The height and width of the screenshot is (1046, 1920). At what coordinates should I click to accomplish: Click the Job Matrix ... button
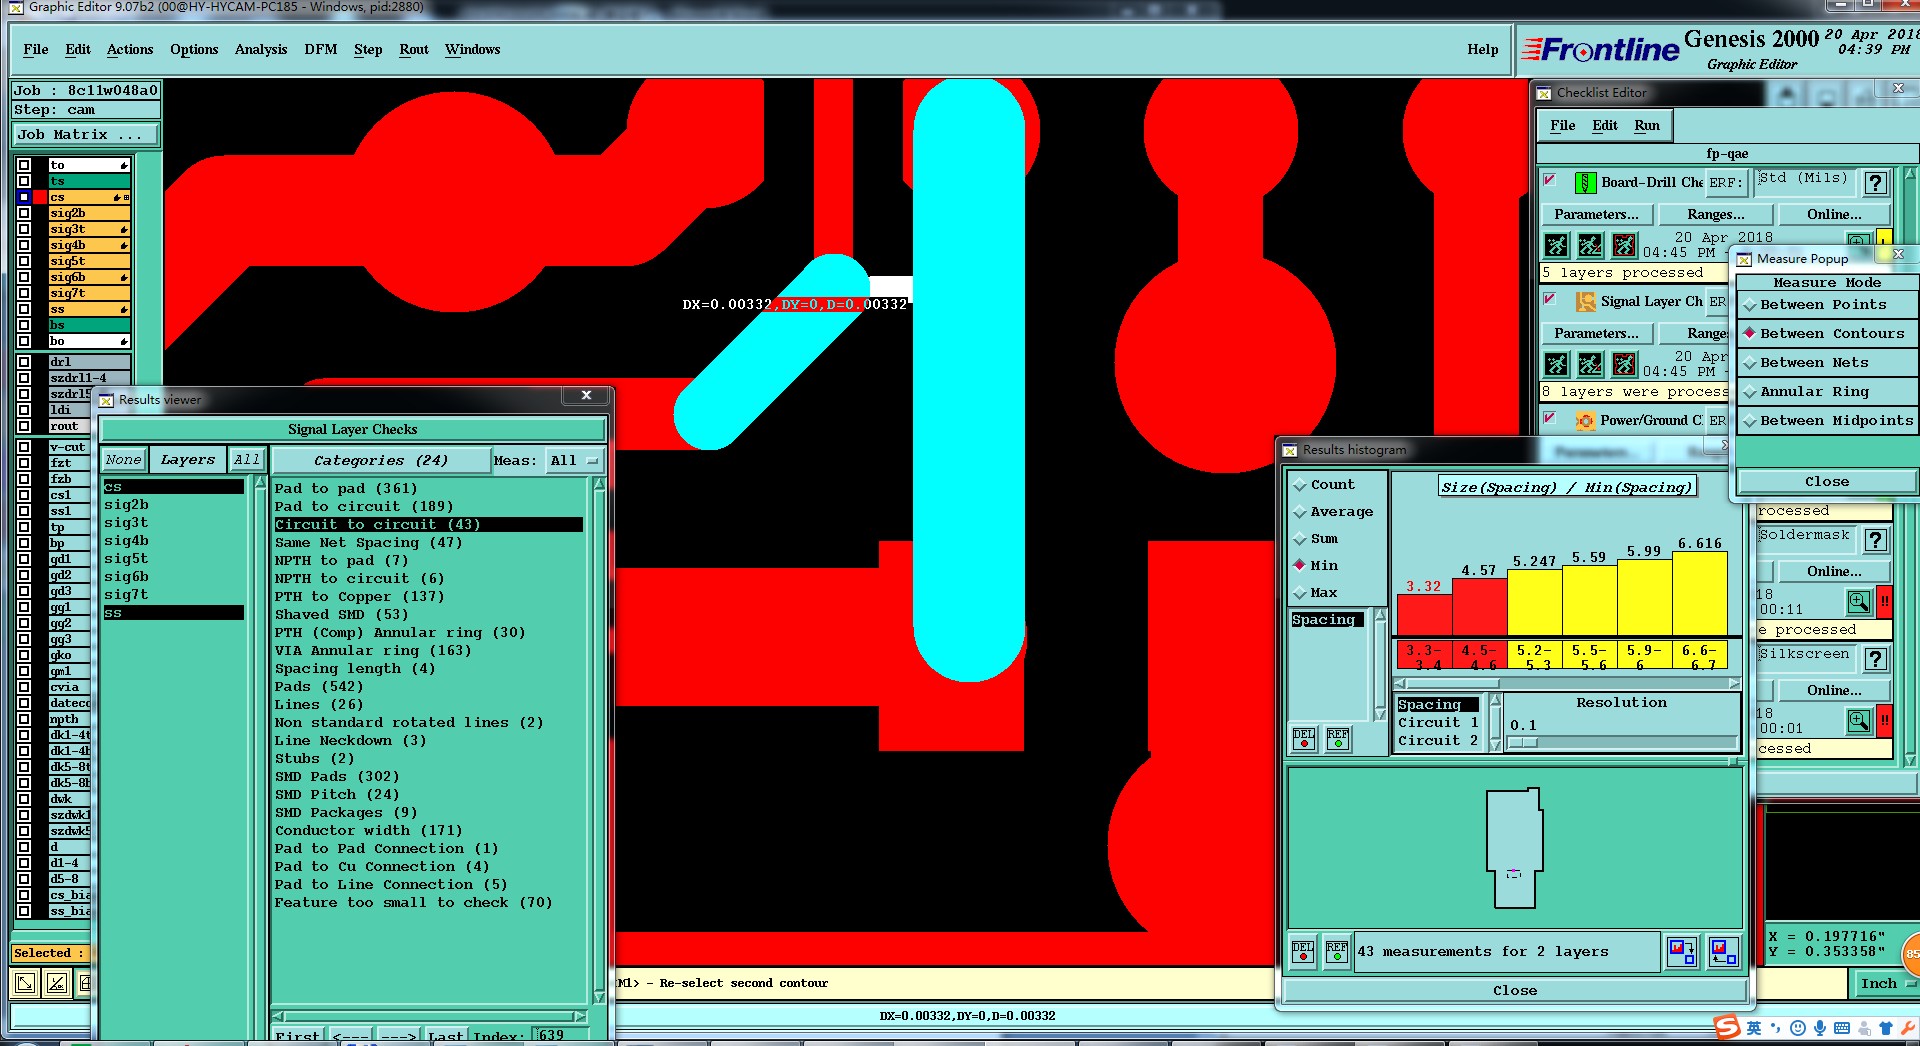[85, 135]
